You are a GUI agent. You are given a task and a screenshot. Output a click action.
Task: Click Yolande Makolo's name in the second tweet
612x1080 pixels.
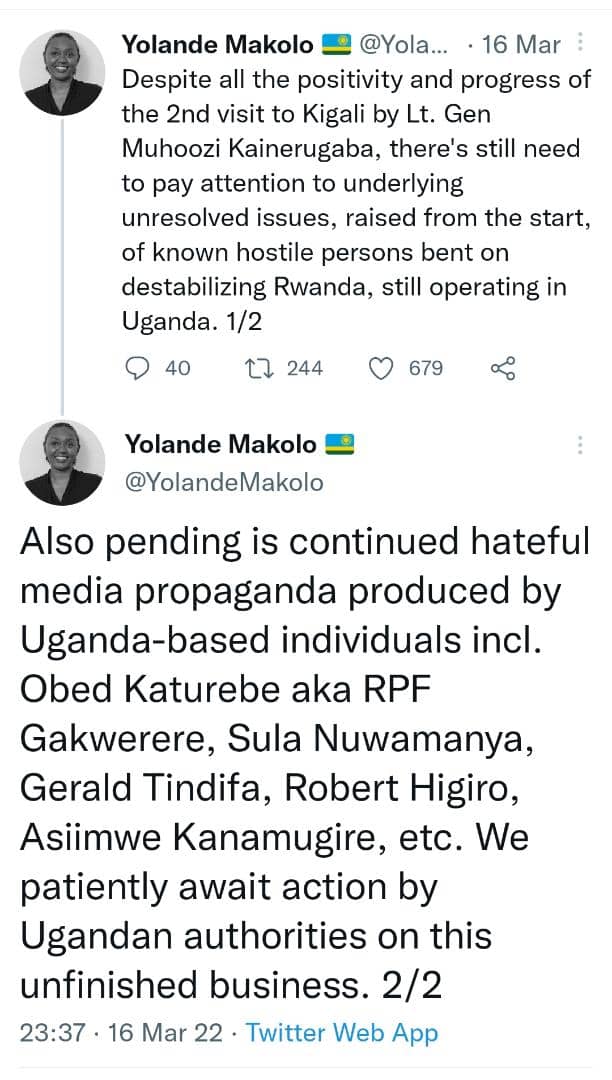pyautogui.click(x=218, y=444)
